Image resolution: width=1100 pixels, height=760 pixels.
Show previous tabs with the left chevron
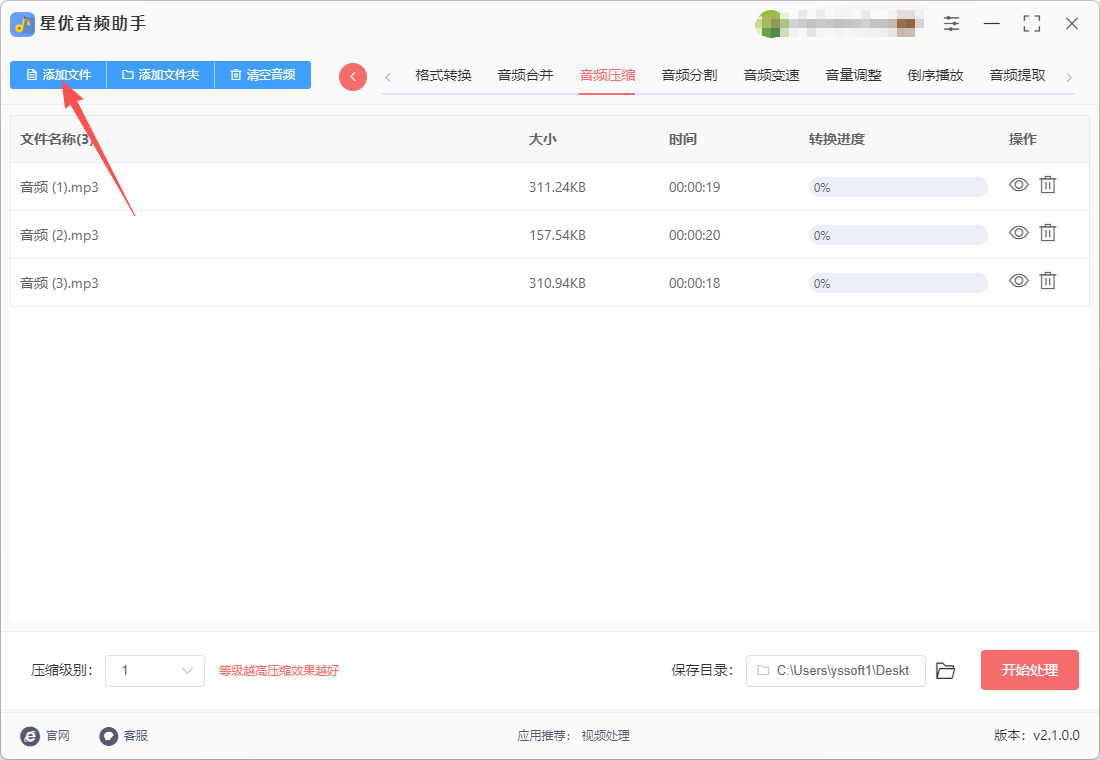(x=388, y=77)
